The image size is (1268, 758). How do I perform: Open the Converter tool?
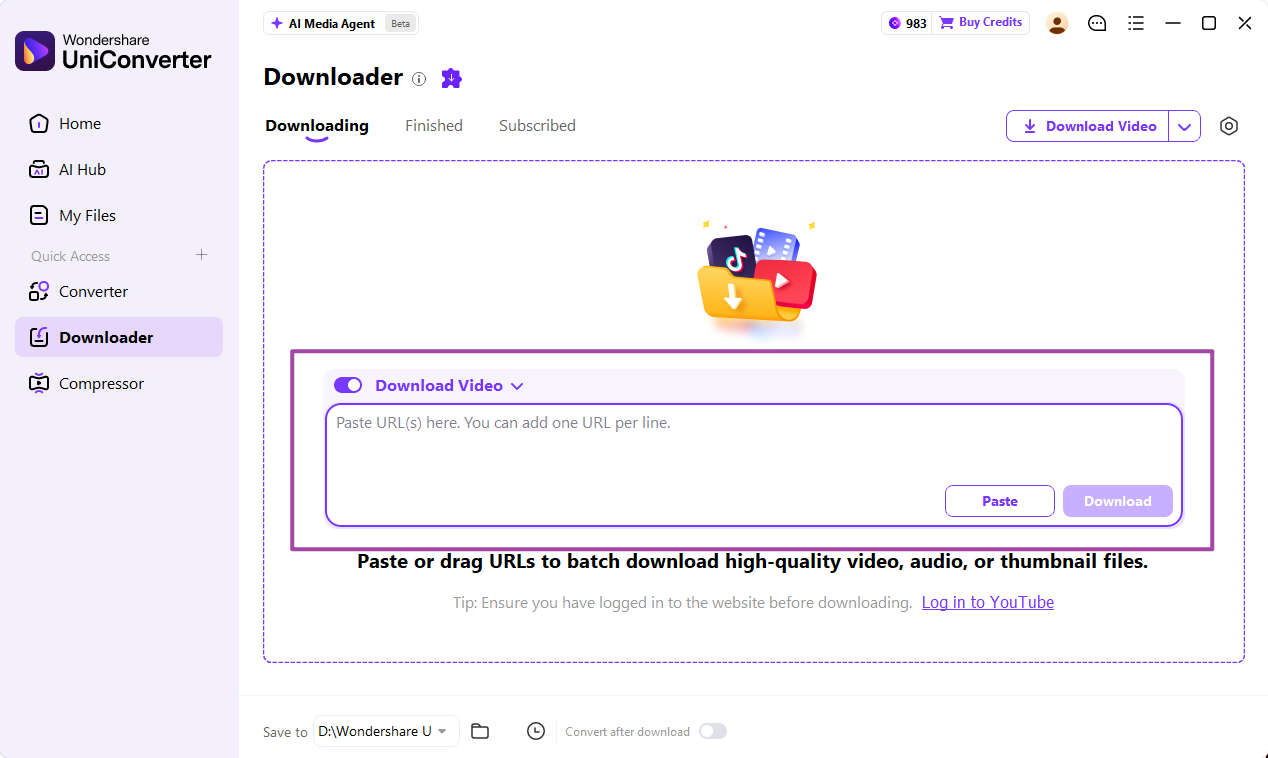[x=119, y=292]
